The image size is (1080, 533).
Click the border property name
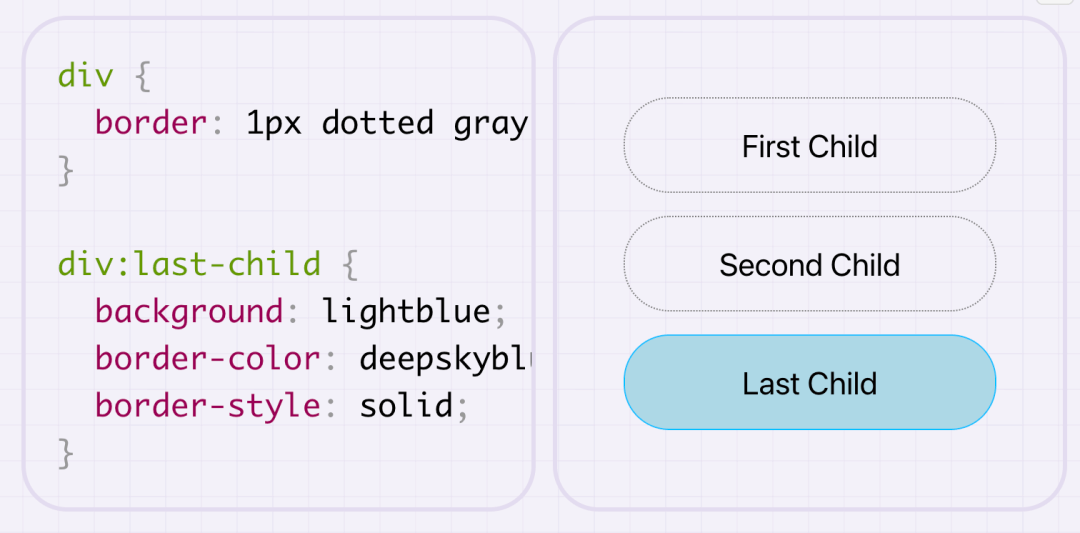[150, 123]
